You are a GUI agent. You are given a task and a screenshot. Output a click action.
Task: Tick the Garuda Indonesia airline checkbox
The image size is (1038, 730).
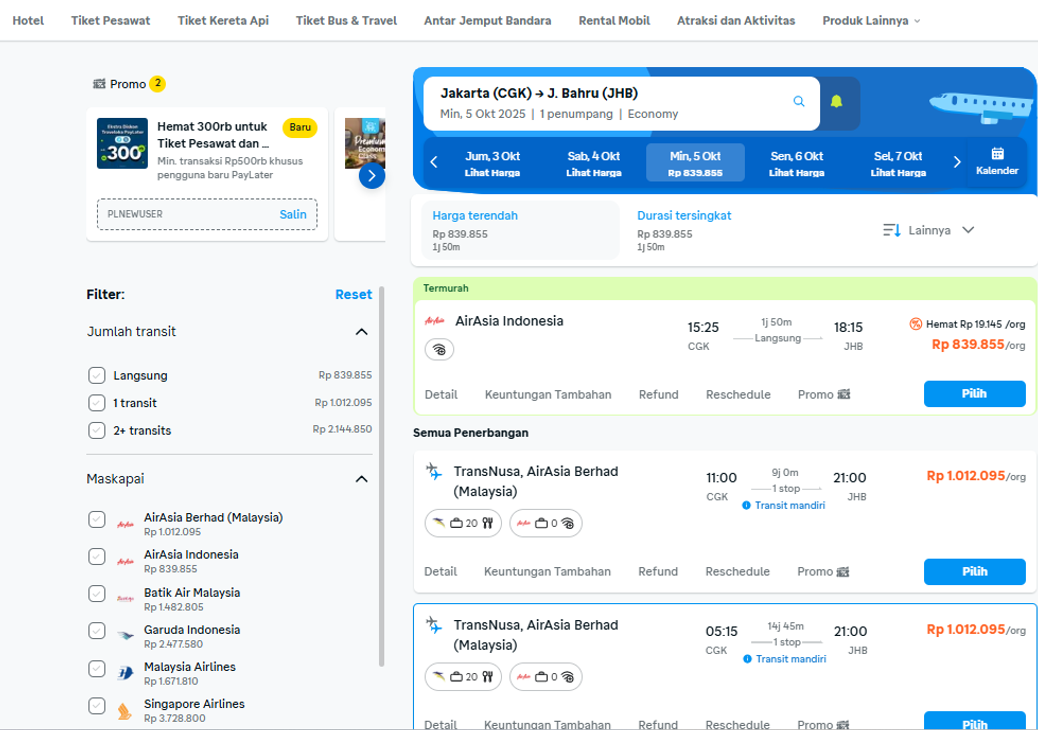97,631
